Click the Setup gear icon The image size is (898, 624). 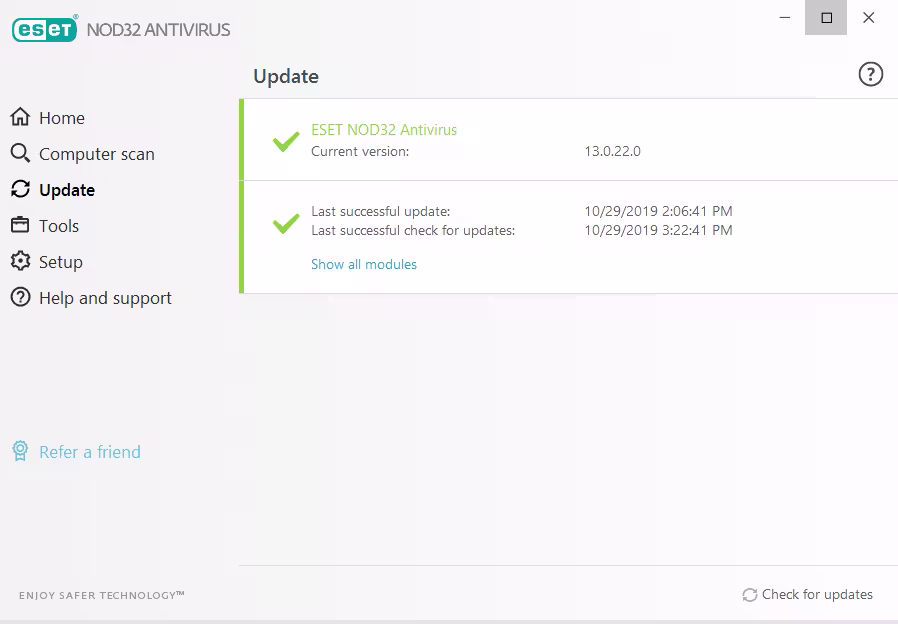click(20, 262)
